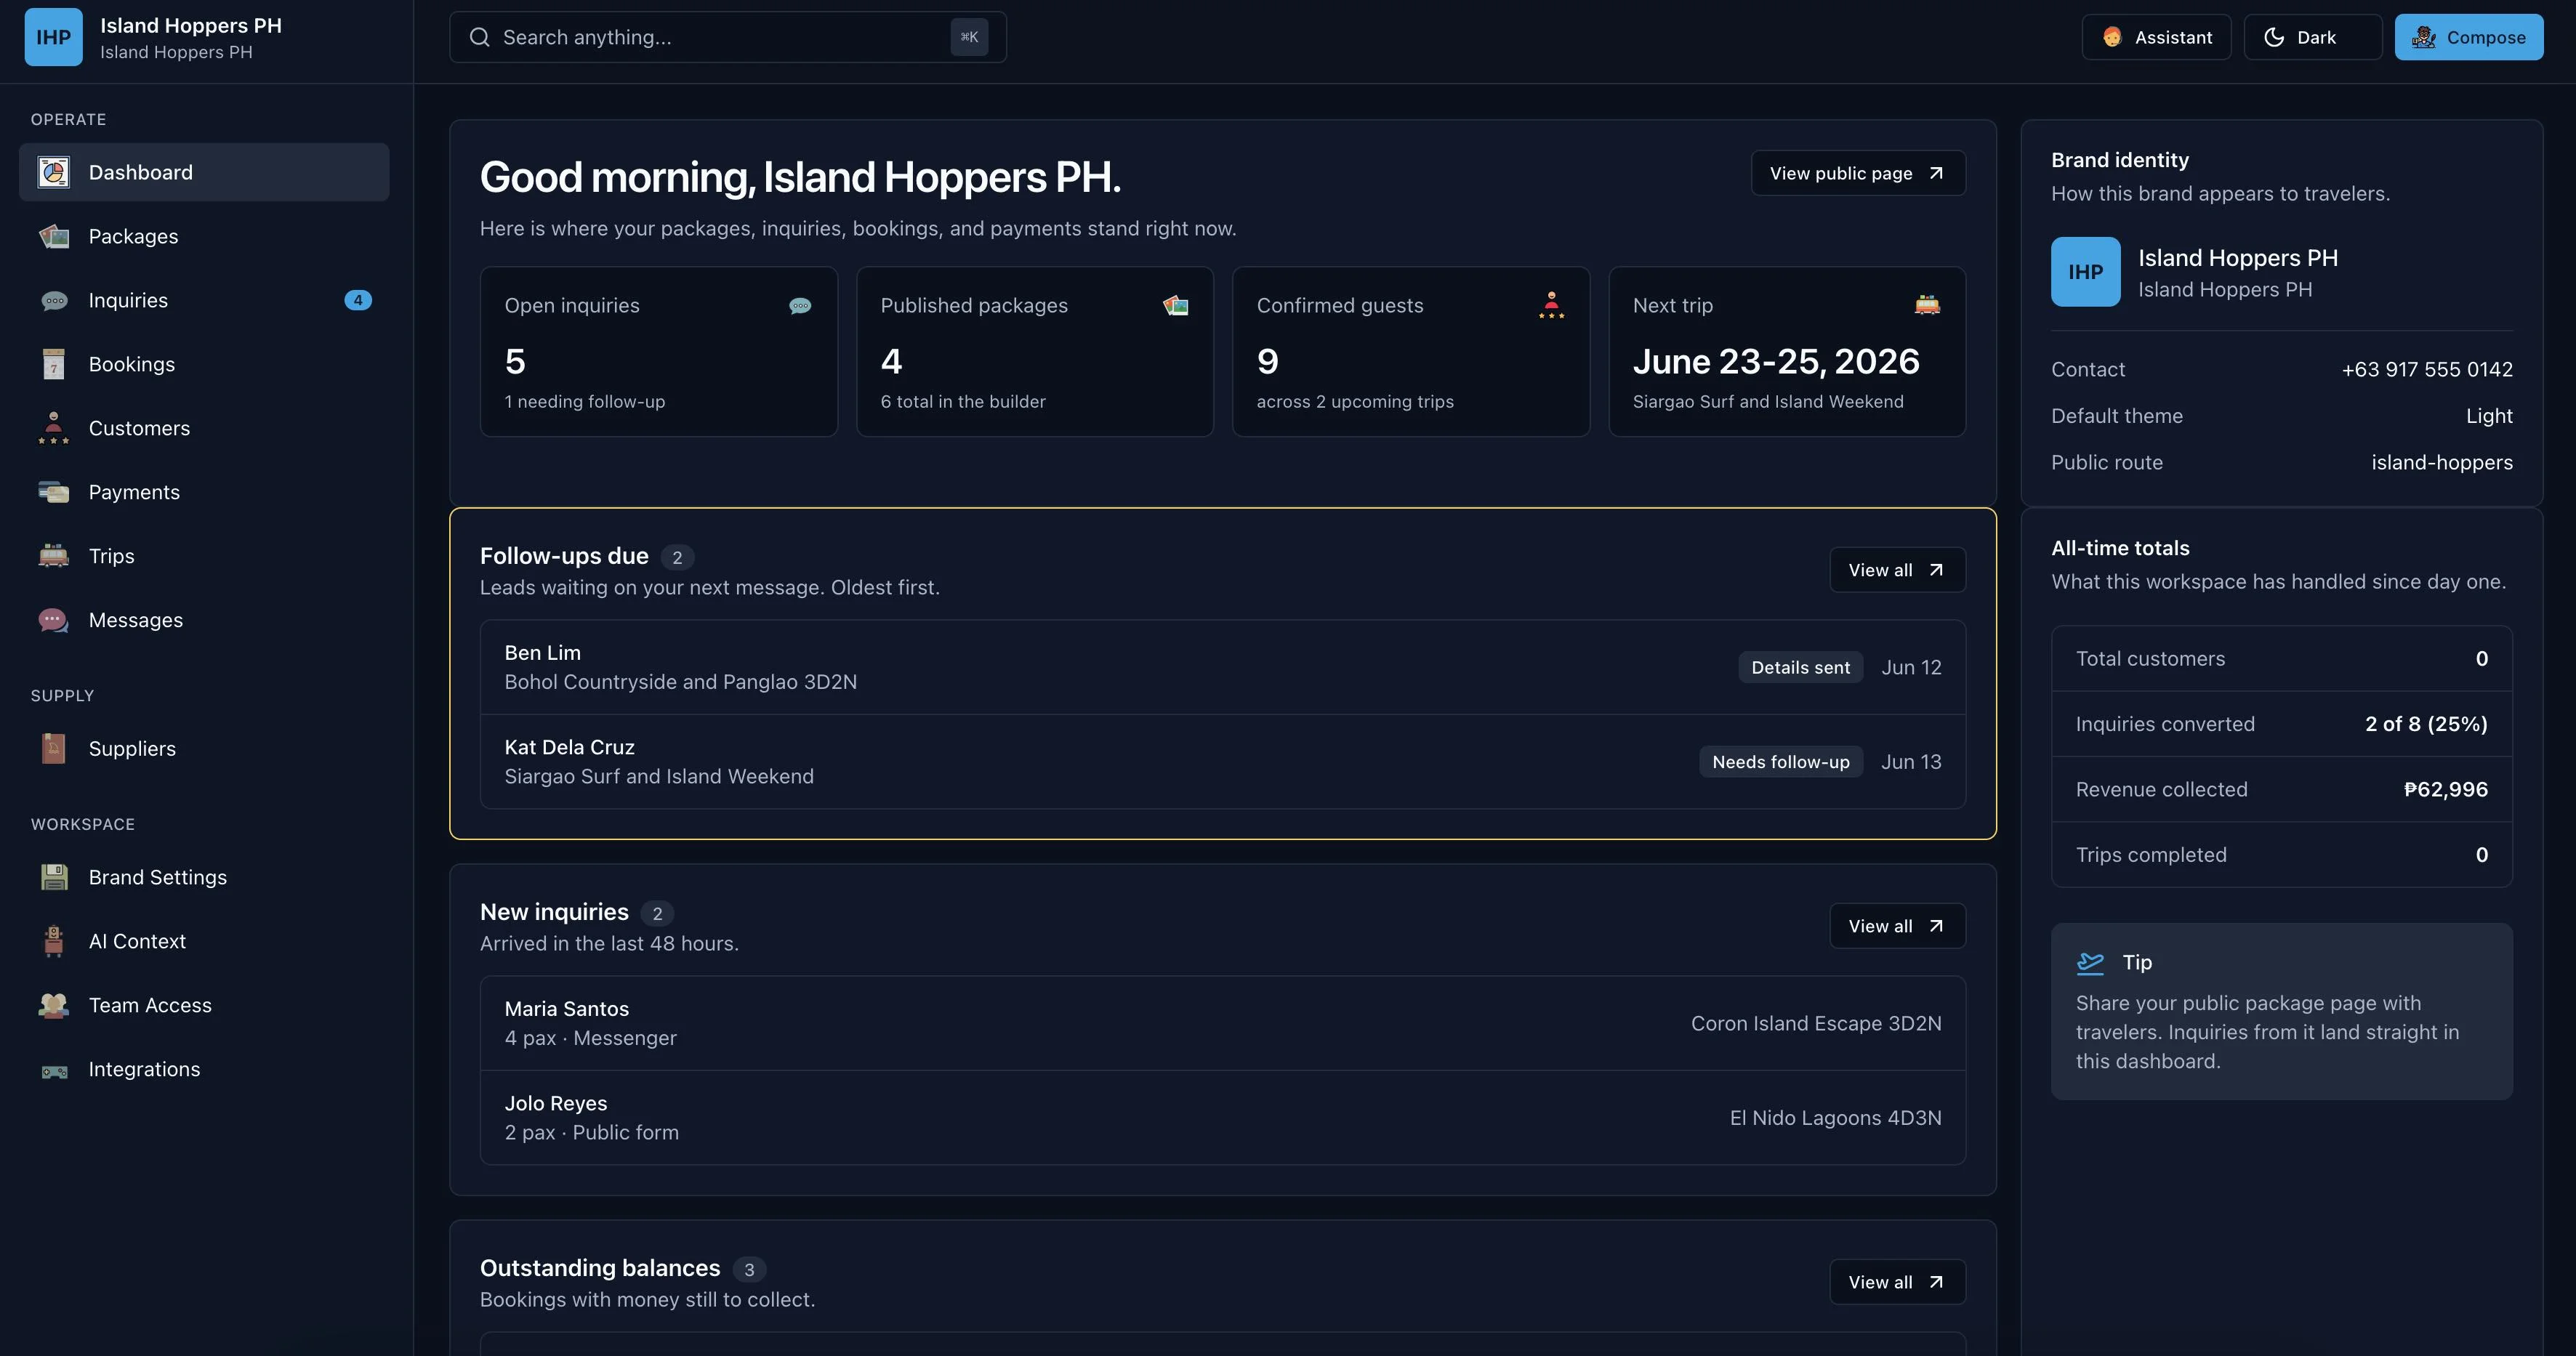The image size is (2576, 1356).
Task: Click the Open inquiries count 5
Action: [515, 361]
